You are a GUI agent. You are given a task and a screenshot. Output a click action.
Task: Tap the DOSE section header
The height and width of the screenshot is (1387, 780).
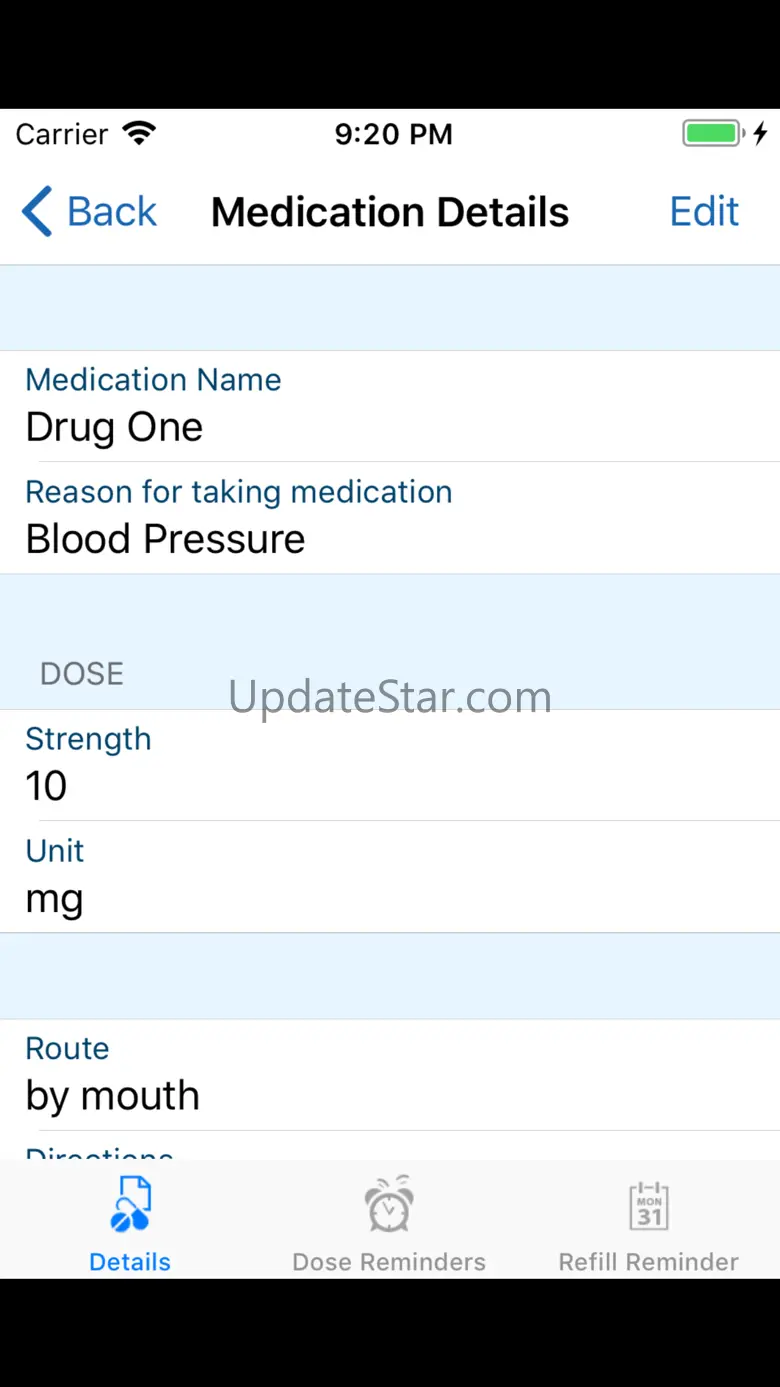coord(82,674)
